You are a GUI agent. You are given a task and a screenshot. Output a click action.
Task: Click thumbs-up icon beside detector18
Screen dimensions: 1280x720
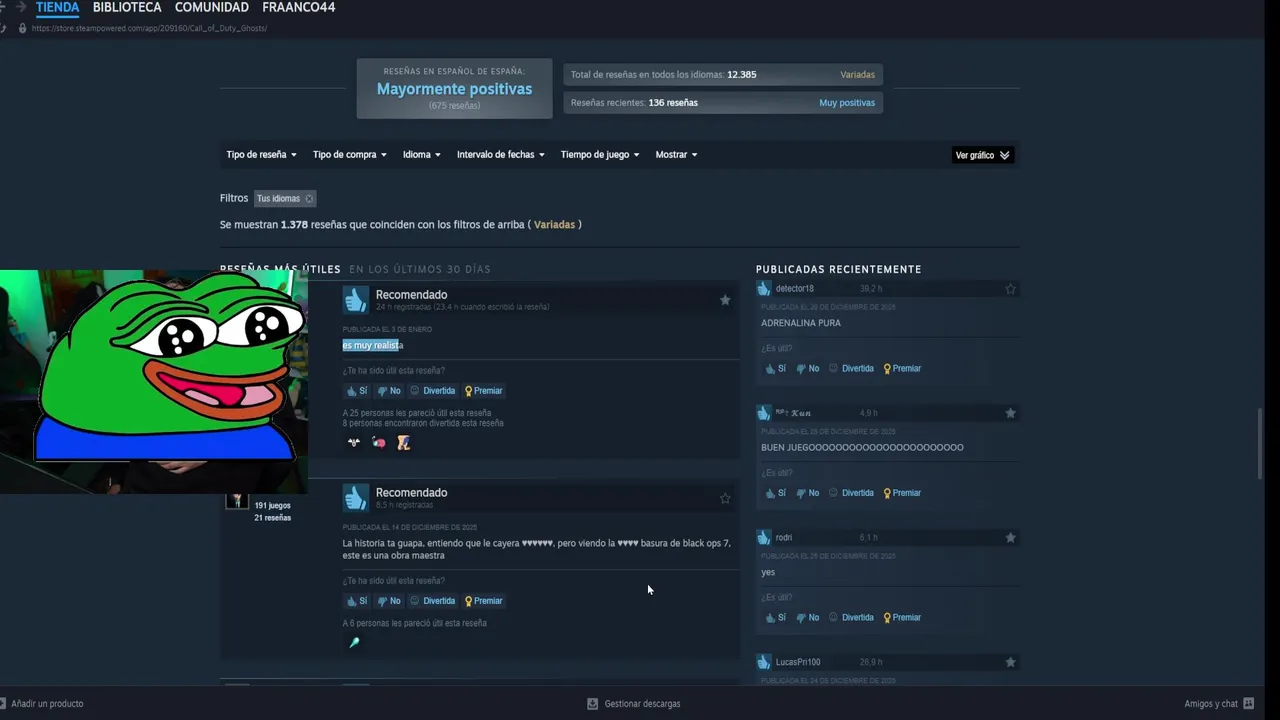point(764,289)
